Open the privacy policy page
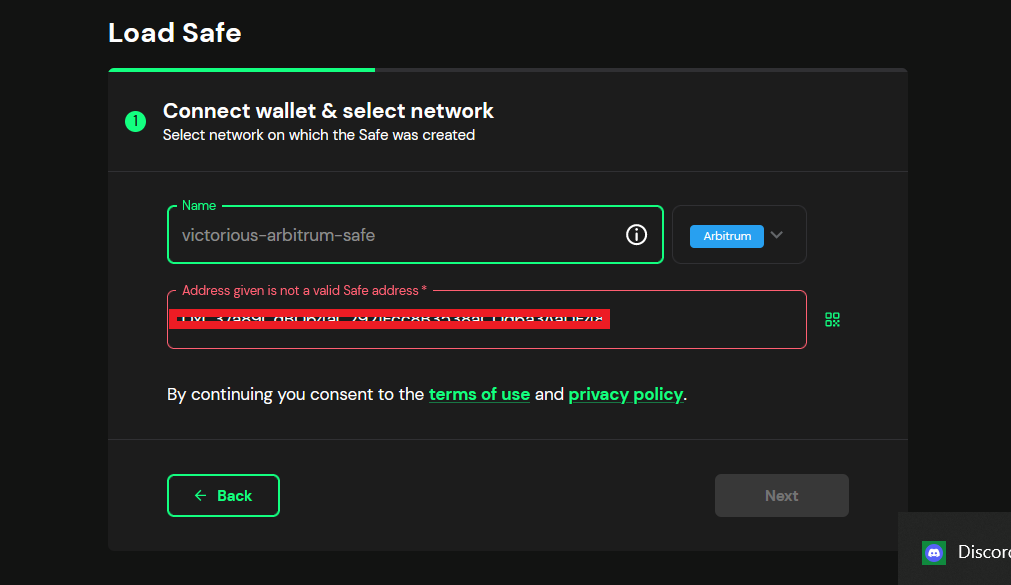Image resolution: width=1011 pixels, height=585 pixels. pos(625,394)
